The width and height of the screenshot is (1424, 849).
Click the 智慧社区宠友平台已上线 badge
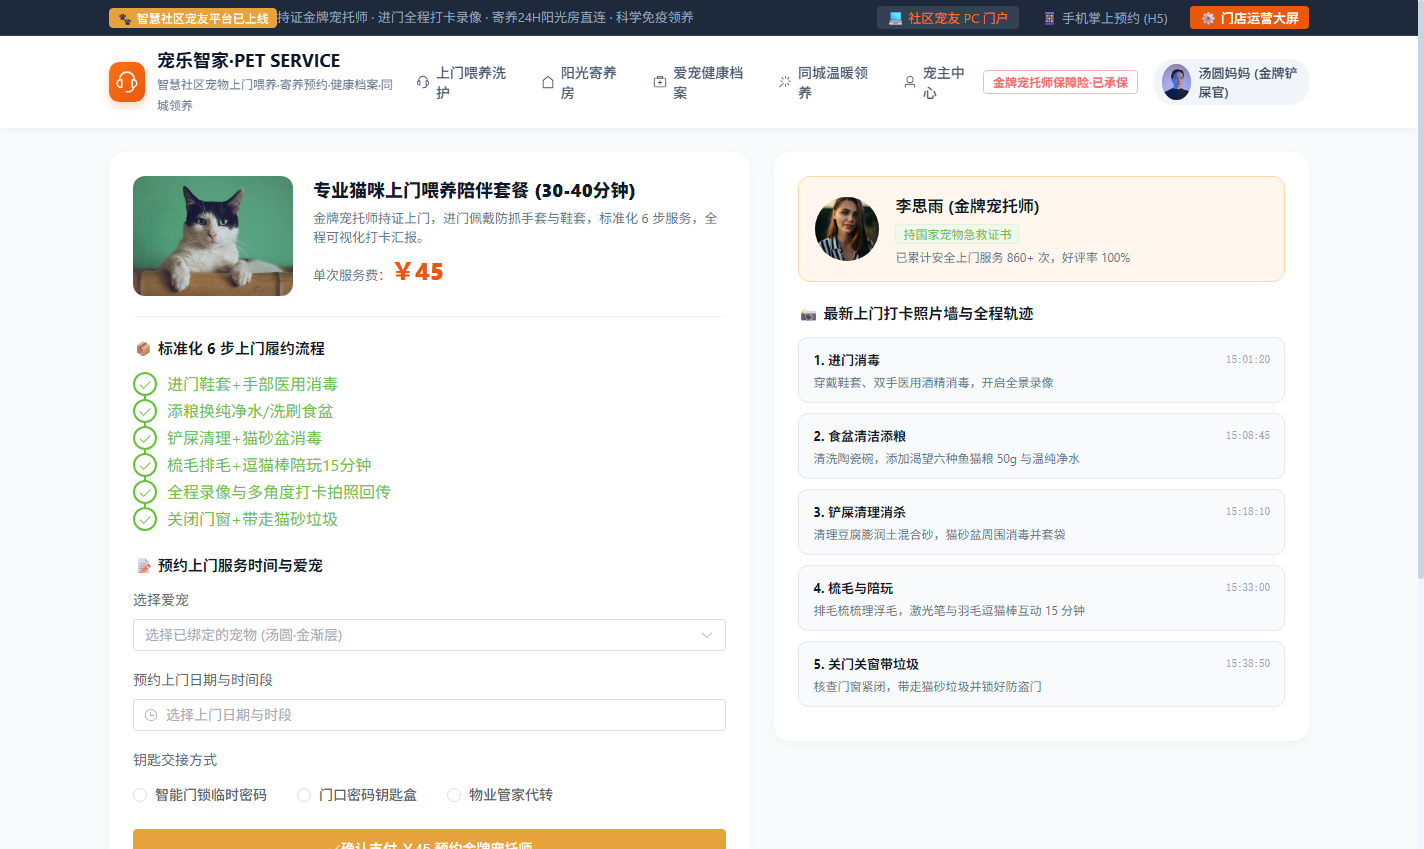click(x=193, y=18)
